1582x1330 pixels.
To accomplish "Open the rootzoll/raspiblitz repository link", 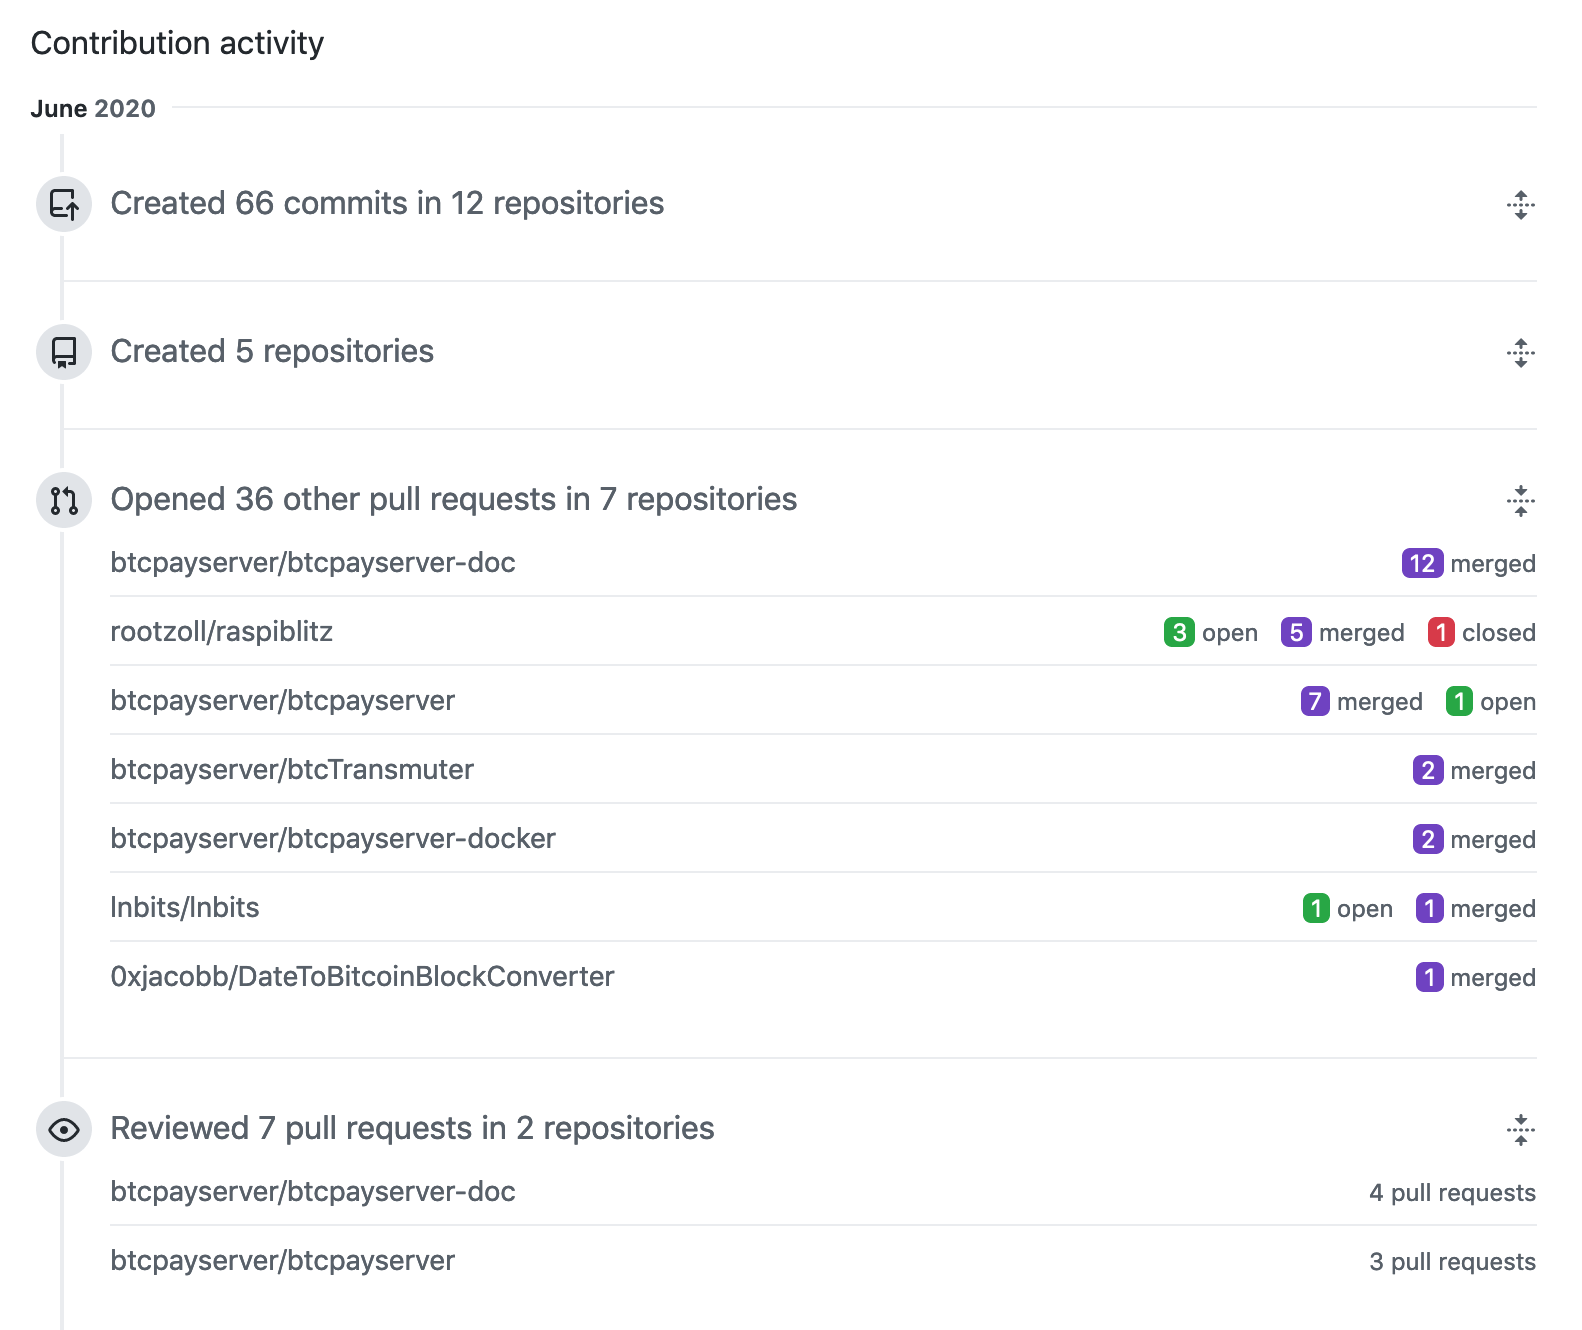I will [222, 632].
